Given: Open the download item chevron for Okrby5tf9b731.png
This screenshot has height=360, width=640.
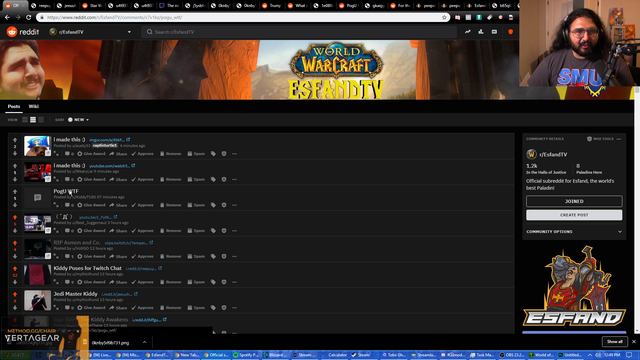Looking at the screenshot, I should coord(144,342).
